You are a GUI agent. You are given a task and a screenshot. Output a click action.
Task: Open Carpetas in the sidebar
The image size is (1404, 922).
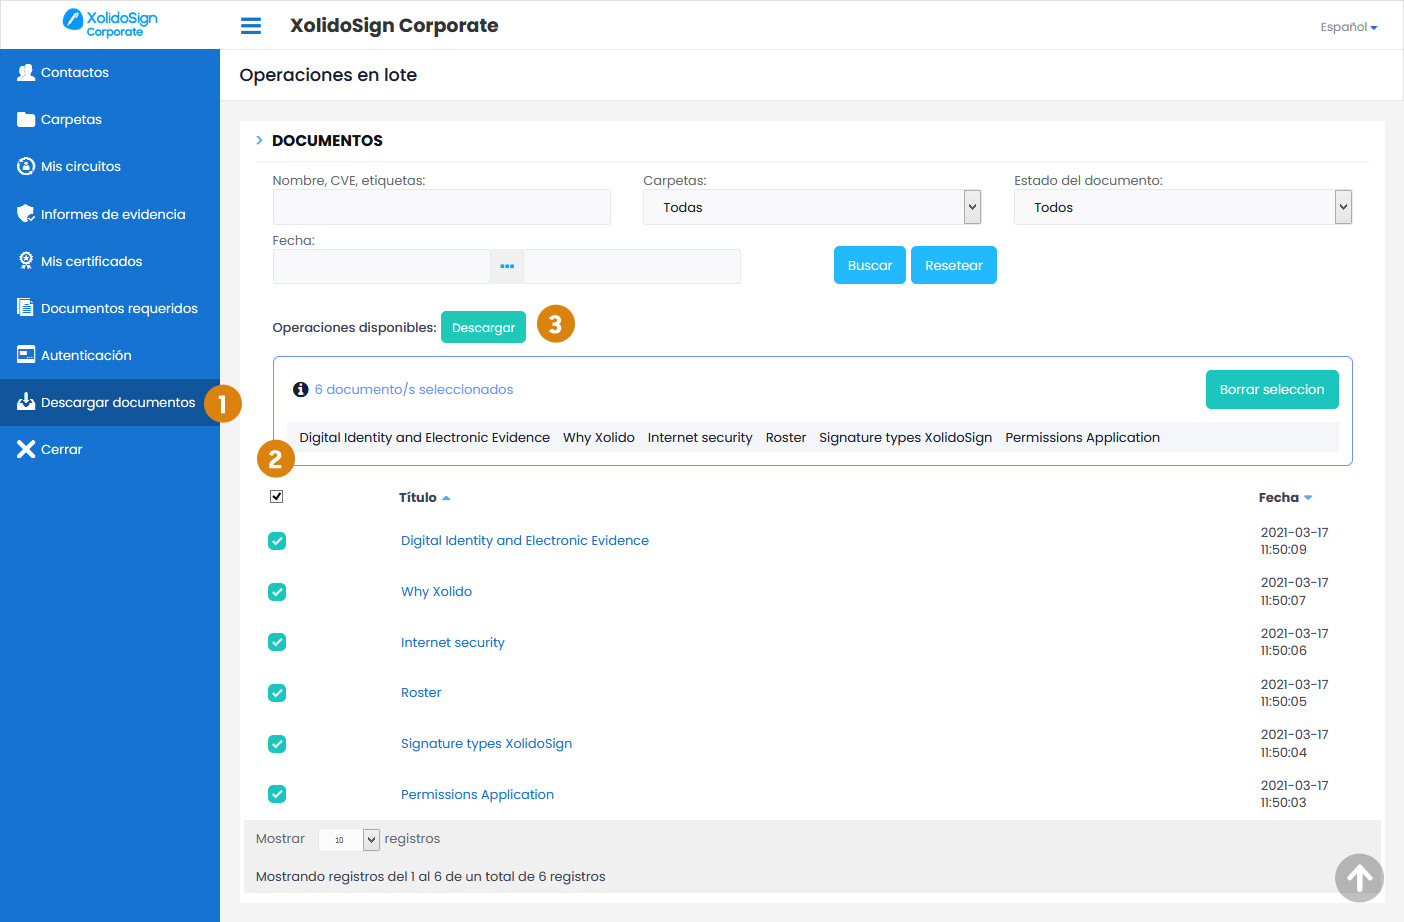tap(110, 119)
